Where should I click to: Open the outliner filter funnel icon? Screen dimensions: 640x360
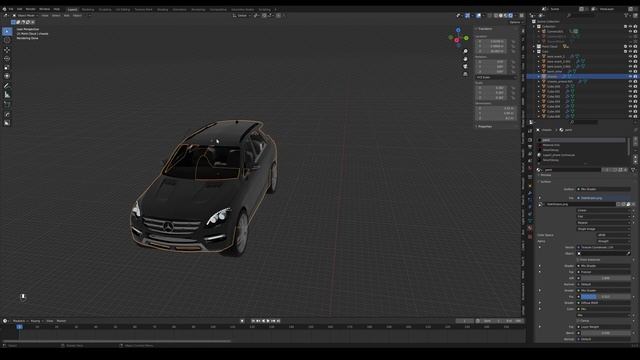[x=626, y=16]
